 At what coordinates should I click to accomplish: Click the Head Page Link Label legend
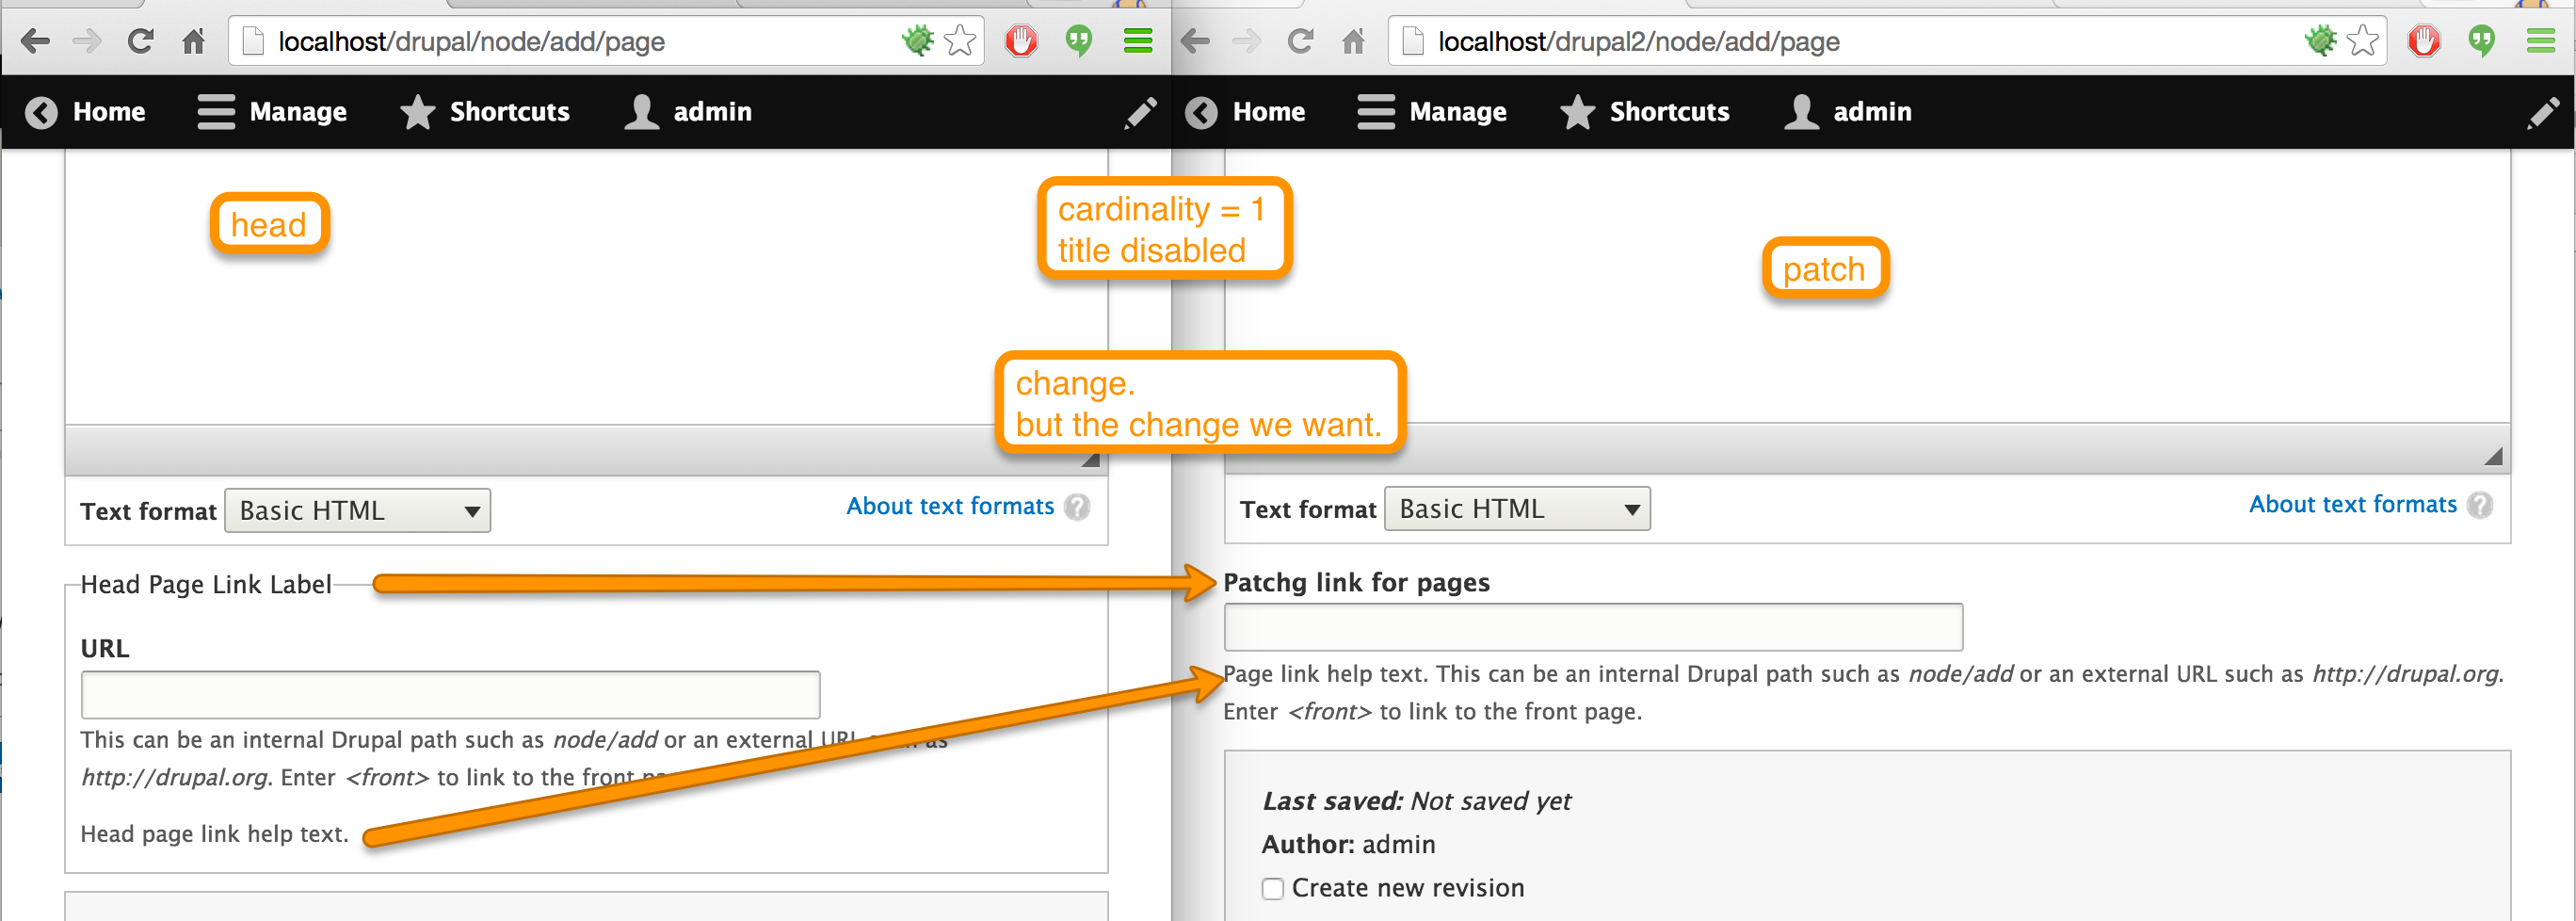[206, 584]
